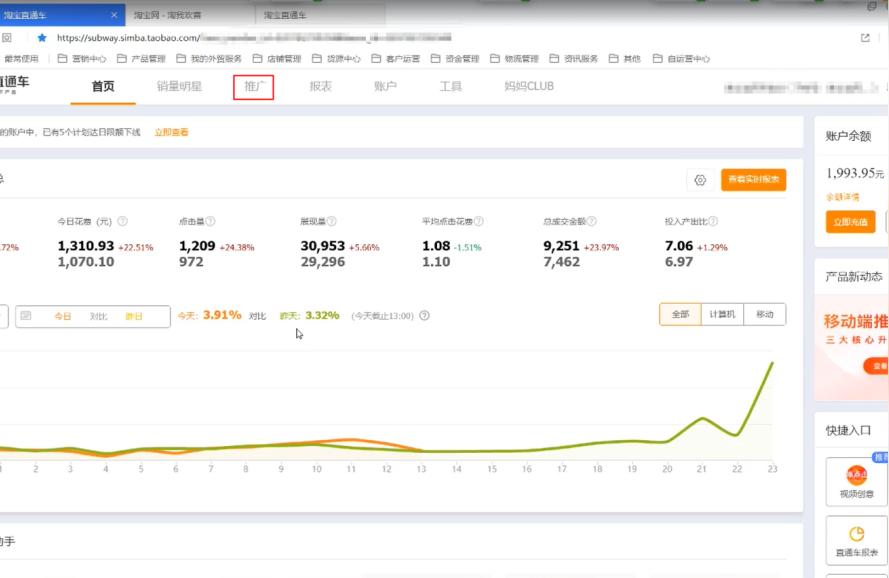Click 余额详情 link under balance
Image resolution: width=889 pixels, height=578 pixels.
click(x=843, y=197)
